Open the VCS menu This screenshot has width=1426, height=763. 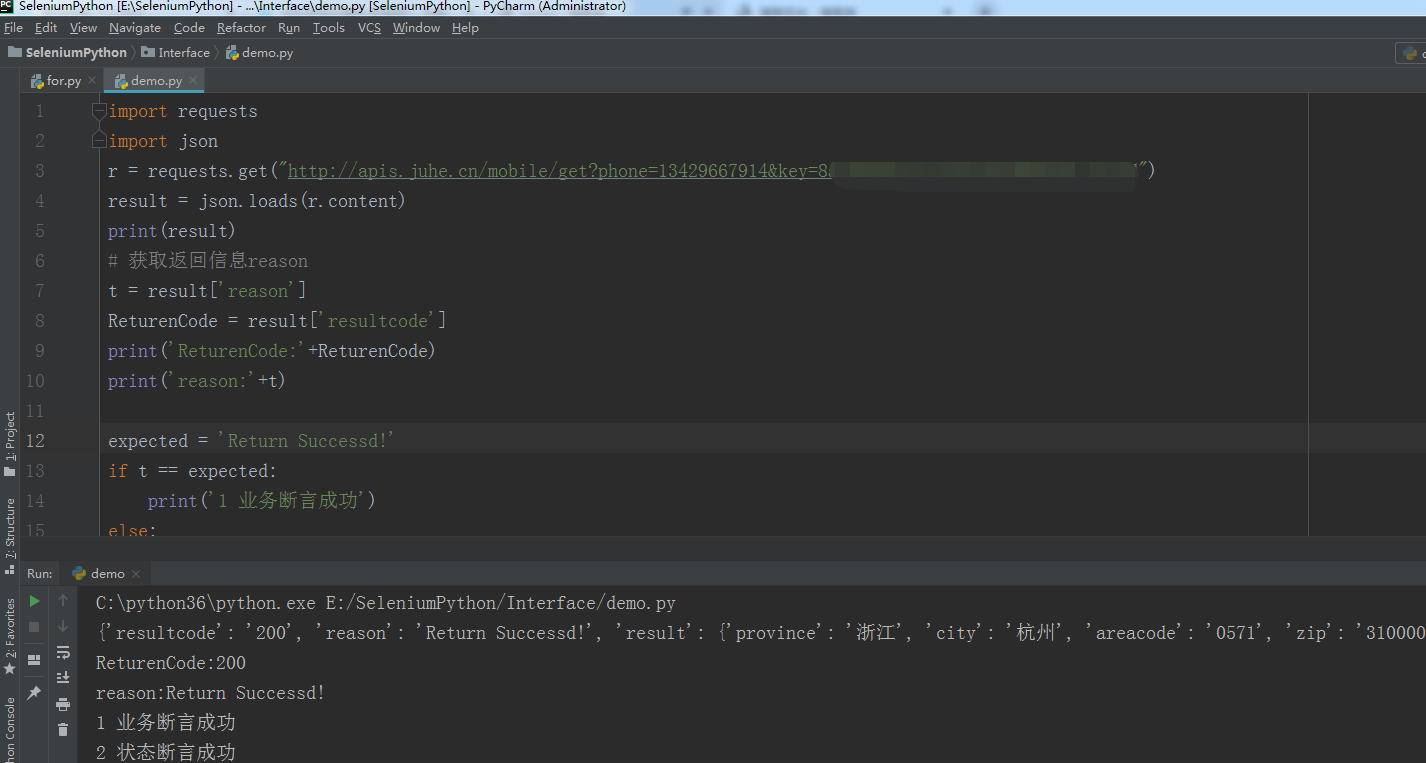pyautogui.click(x=369, y=28)
